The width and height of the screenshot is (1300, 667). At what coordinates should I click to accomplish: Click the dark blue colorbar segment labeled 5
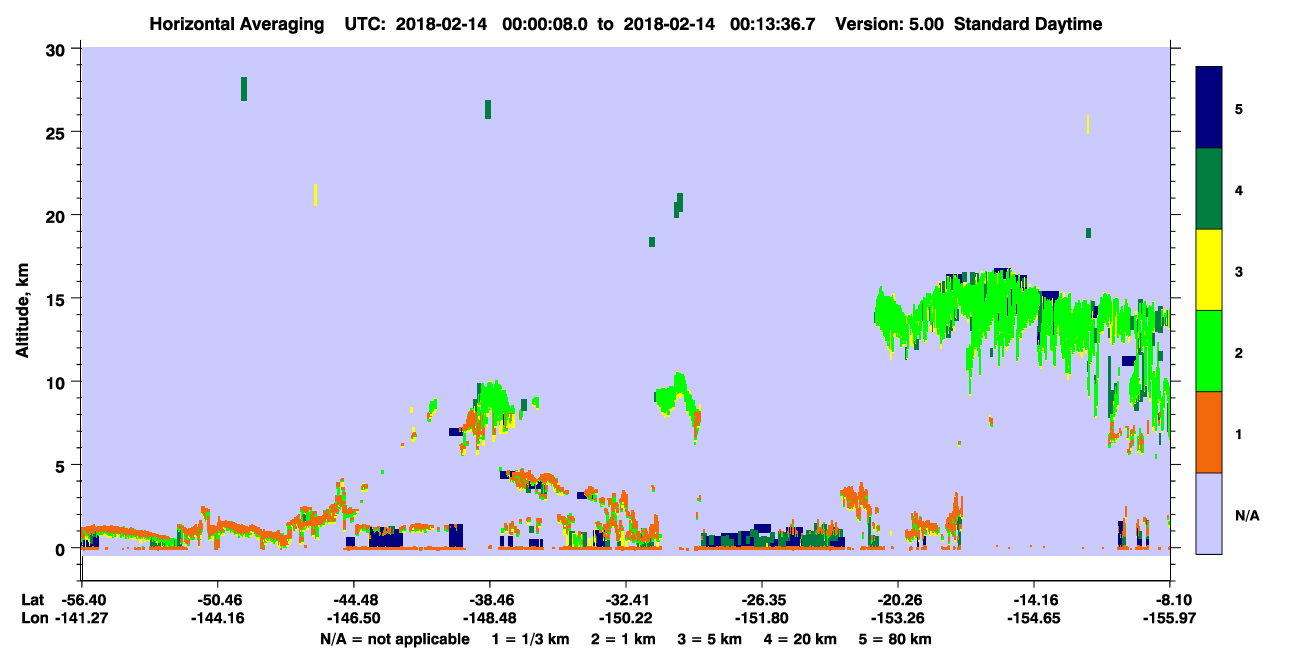(1209, 108)
